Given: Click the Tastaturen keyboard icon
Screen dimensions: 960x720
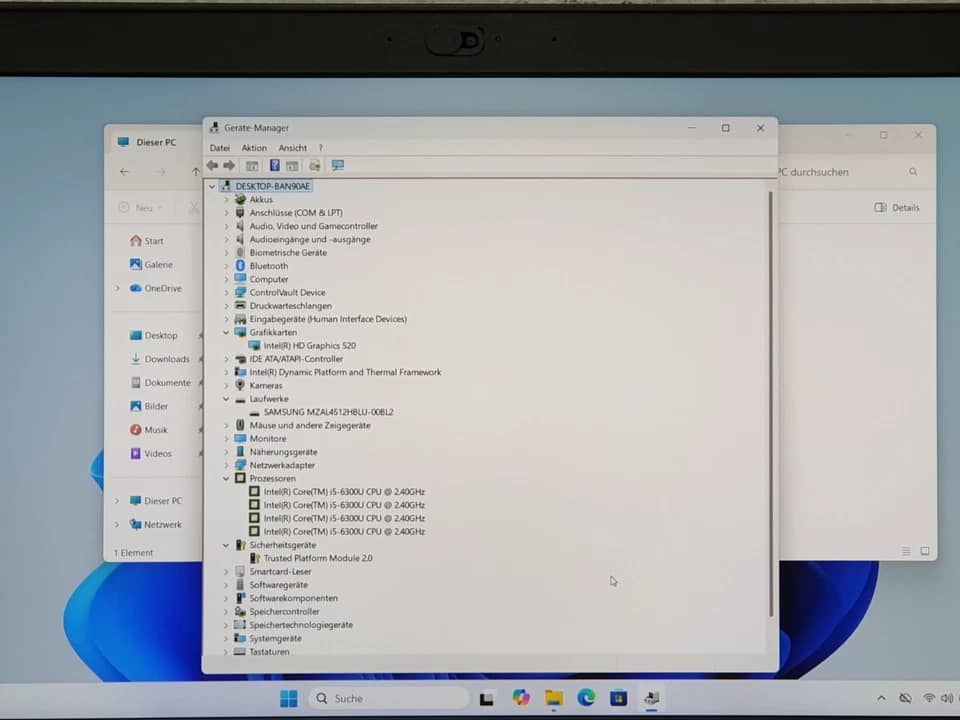Looking at the screenshot, I should (239, 651).
